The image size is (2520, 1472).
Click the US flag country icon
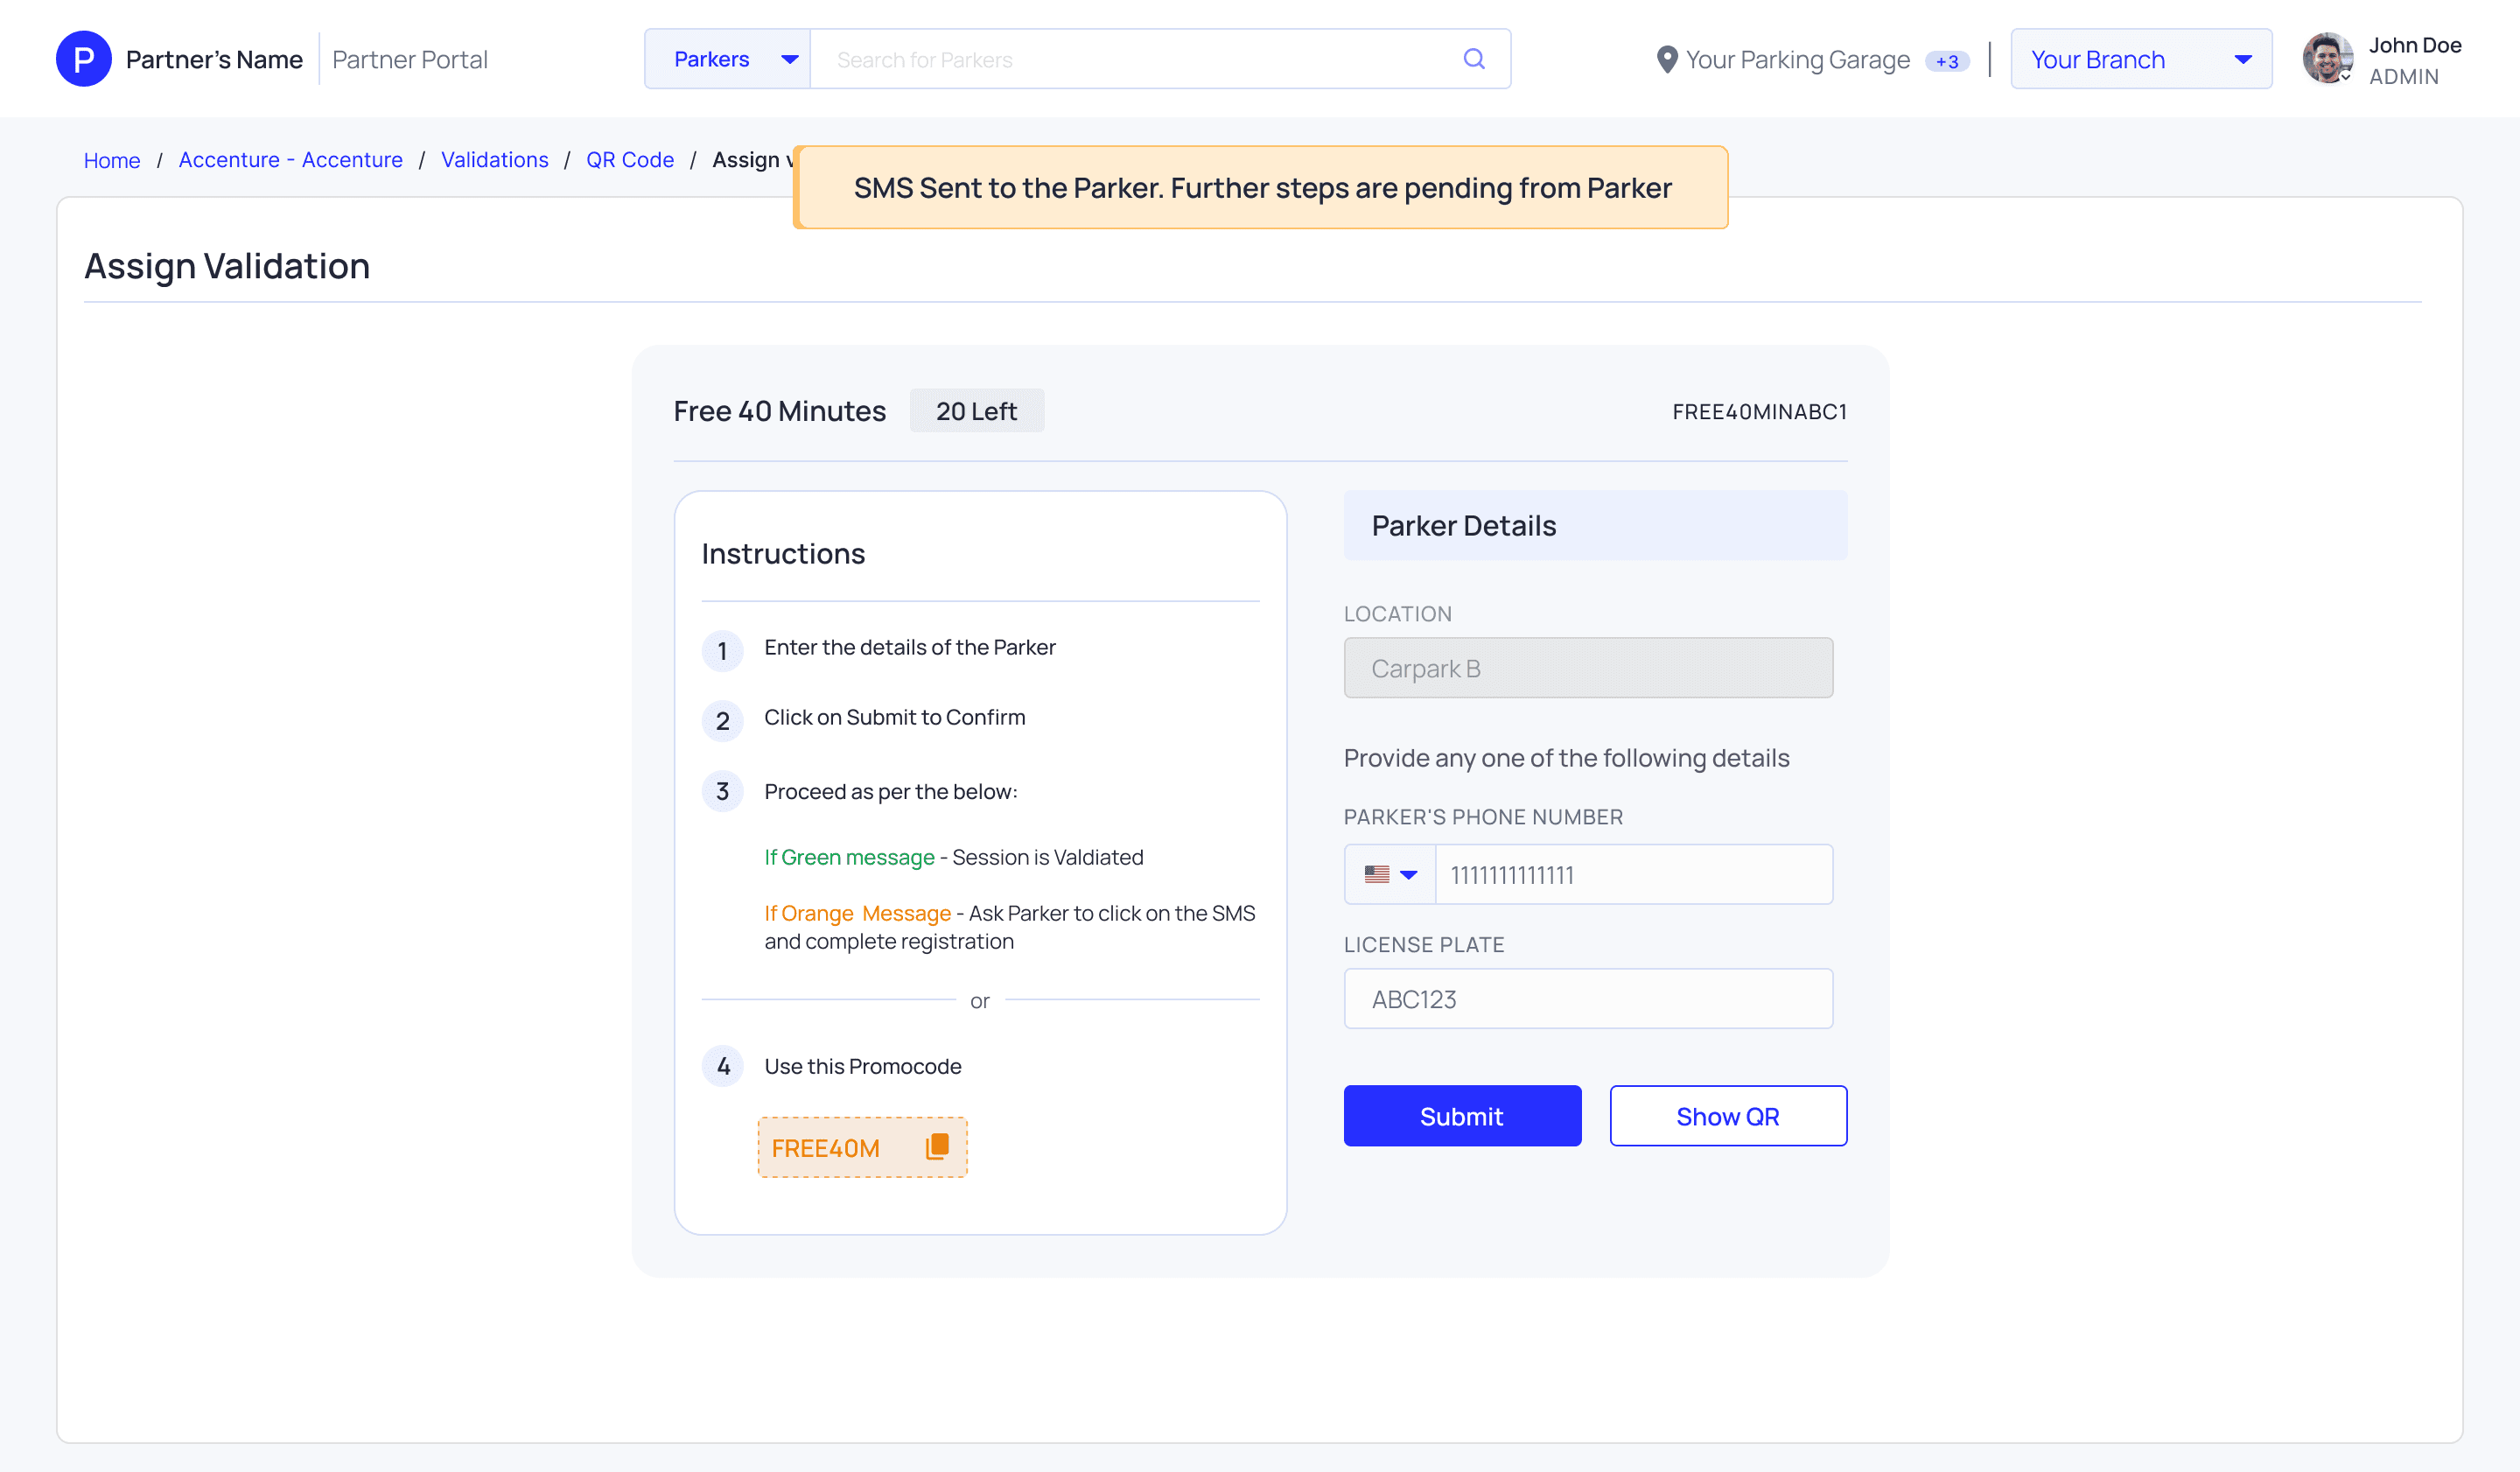pos(1377,874)
